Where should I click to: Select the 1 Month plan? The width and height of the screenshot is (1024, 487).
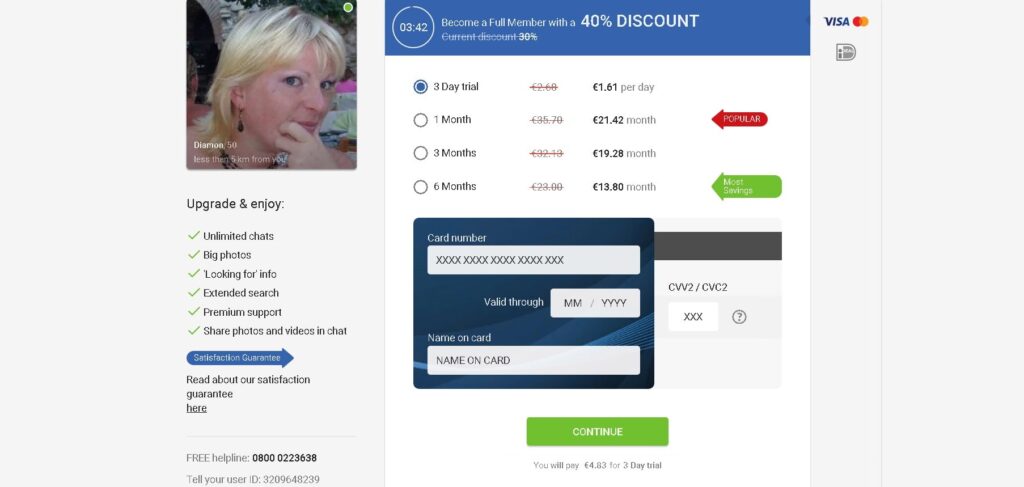coord(421,120)
